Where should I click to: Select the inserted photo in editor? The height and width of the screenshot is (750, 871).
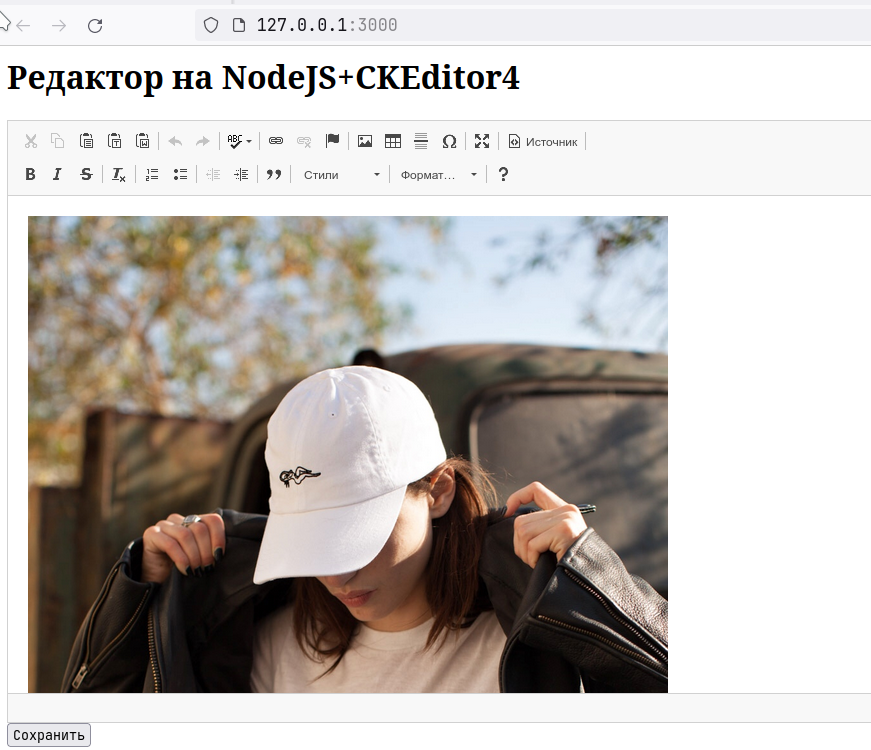click(x=348, y=454)
